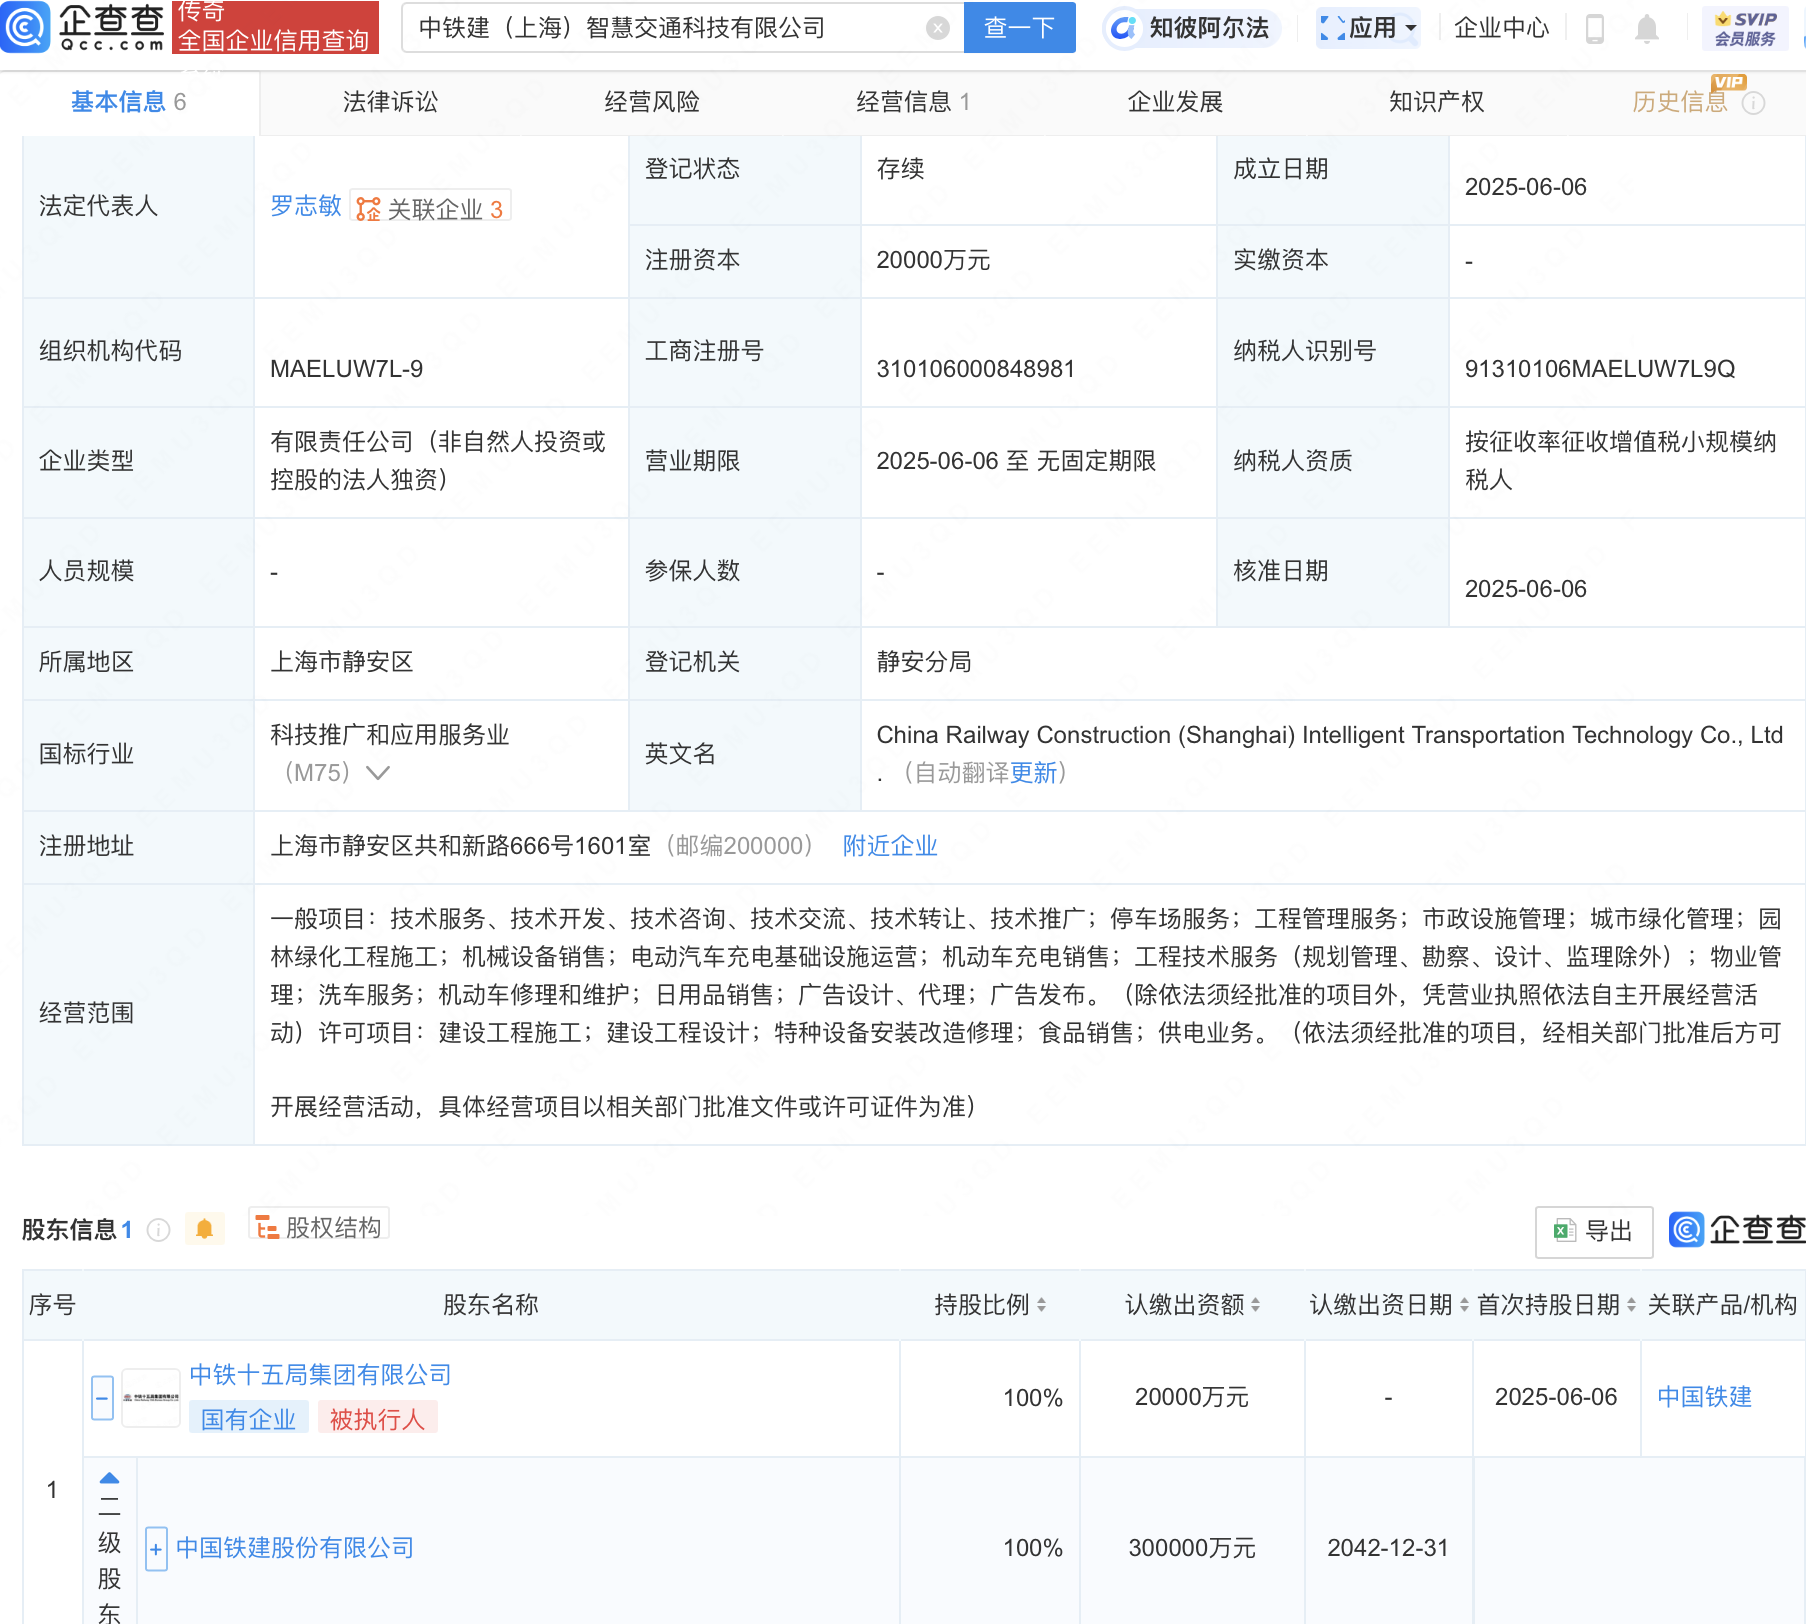Clear the search box text
The image size is (1806, 1624).
[937, 28]
